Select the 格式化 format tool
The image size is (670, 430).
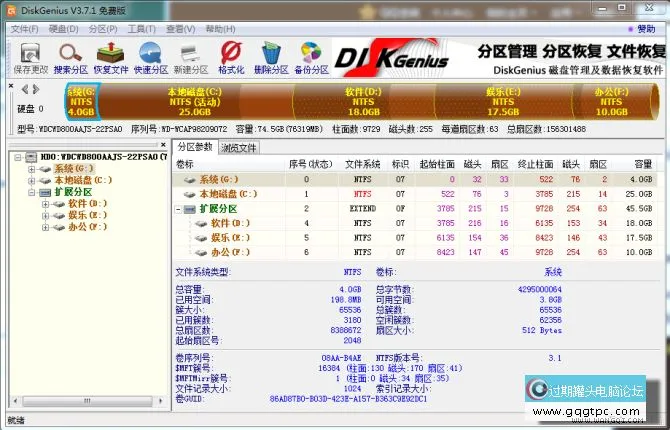pos(231,58)
